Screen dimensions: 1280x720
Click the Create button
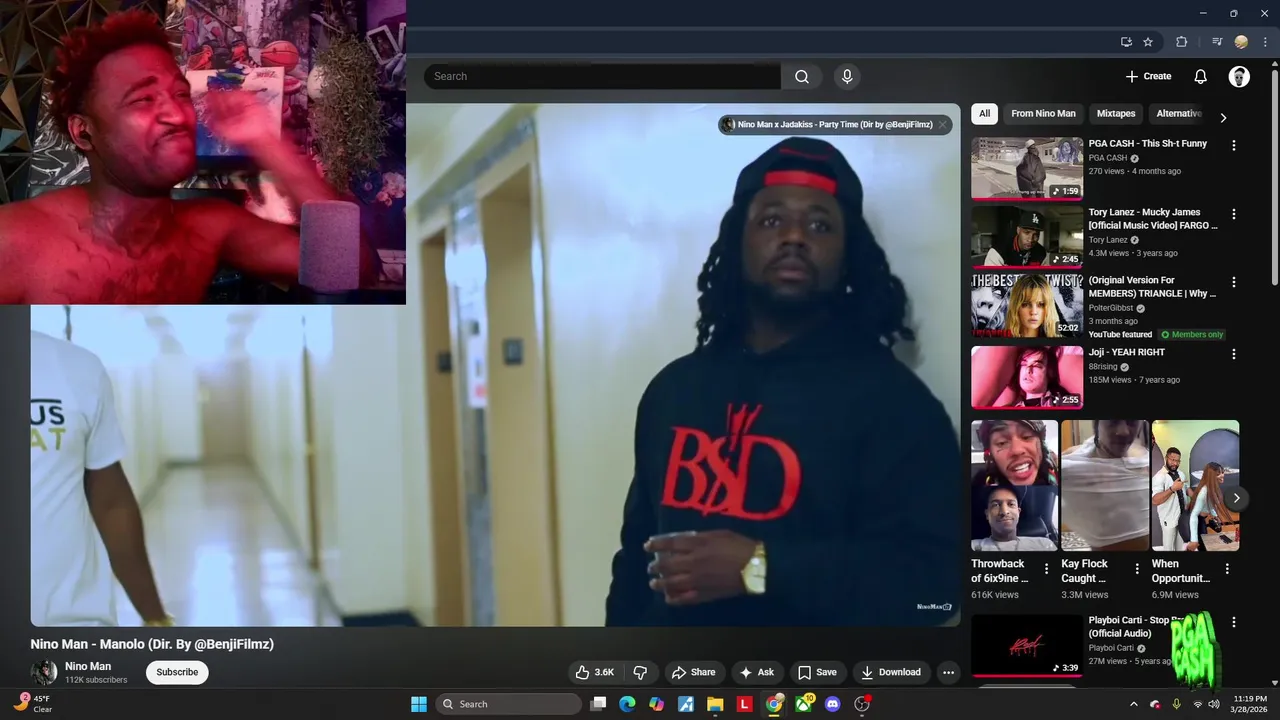tap(1148, 76)
